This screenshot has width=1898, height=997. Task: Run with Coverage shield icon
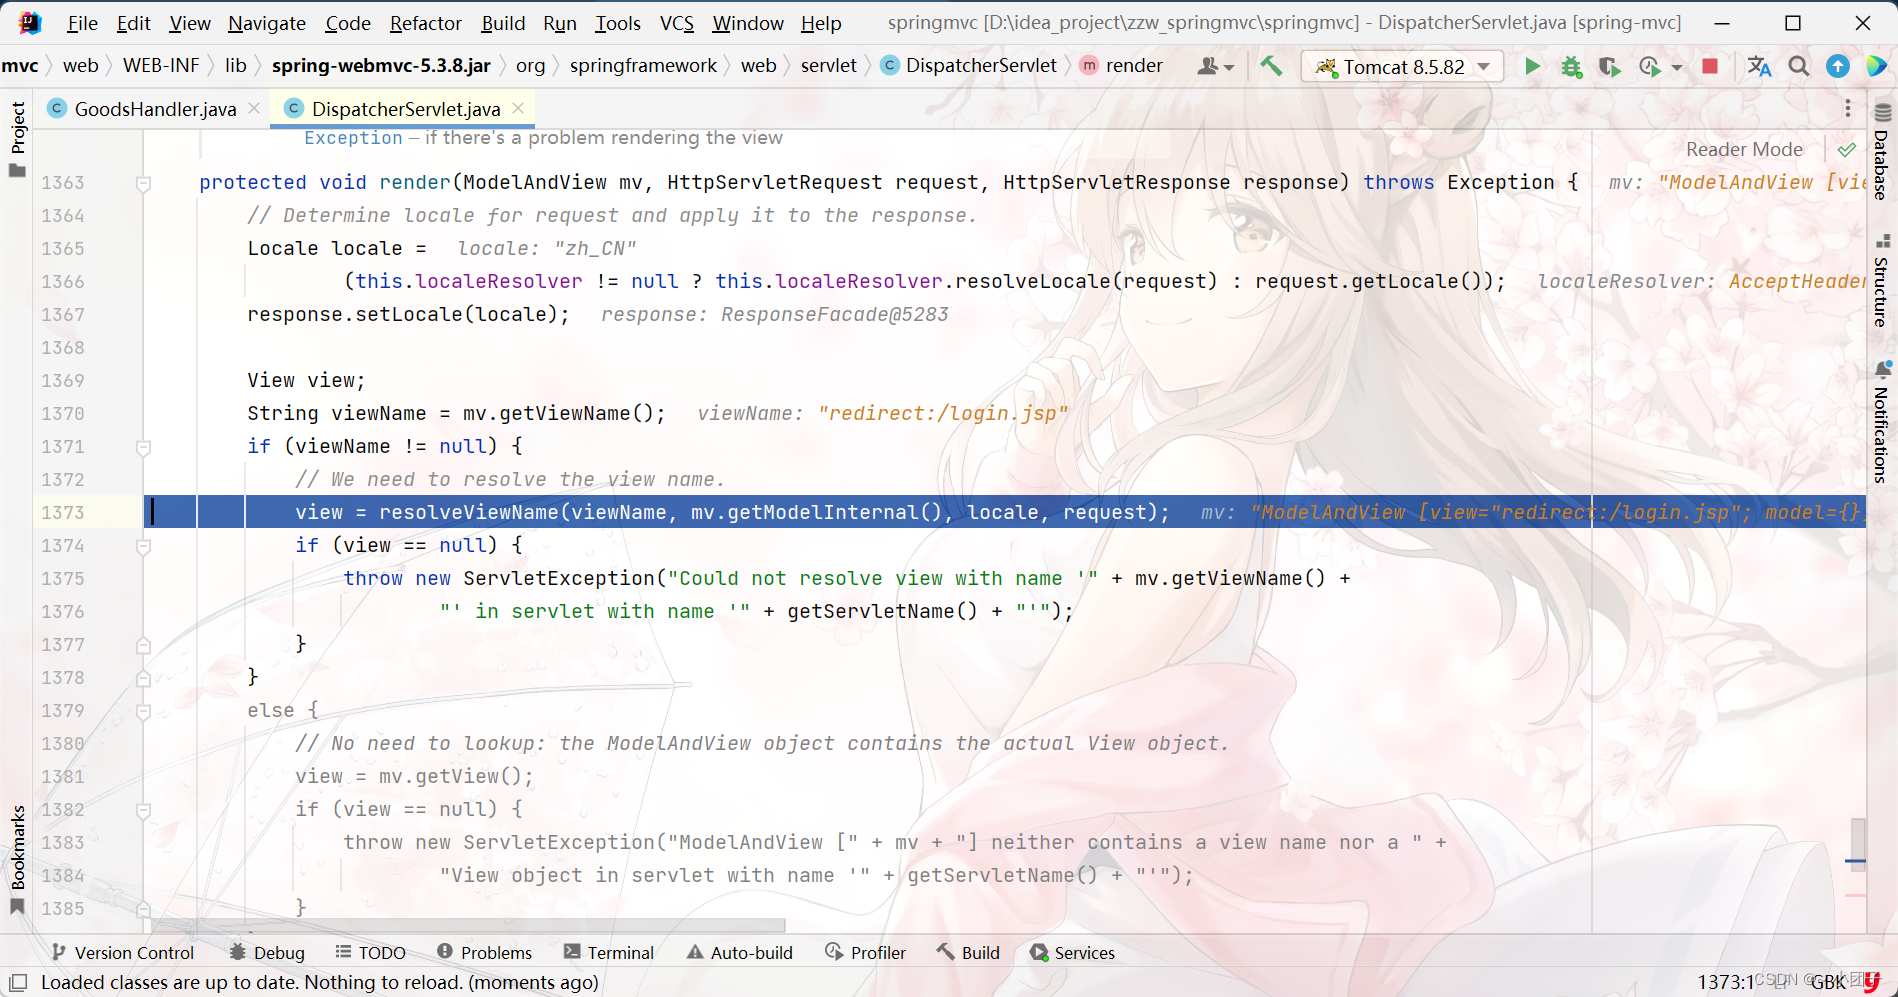tap(1609, 66)
